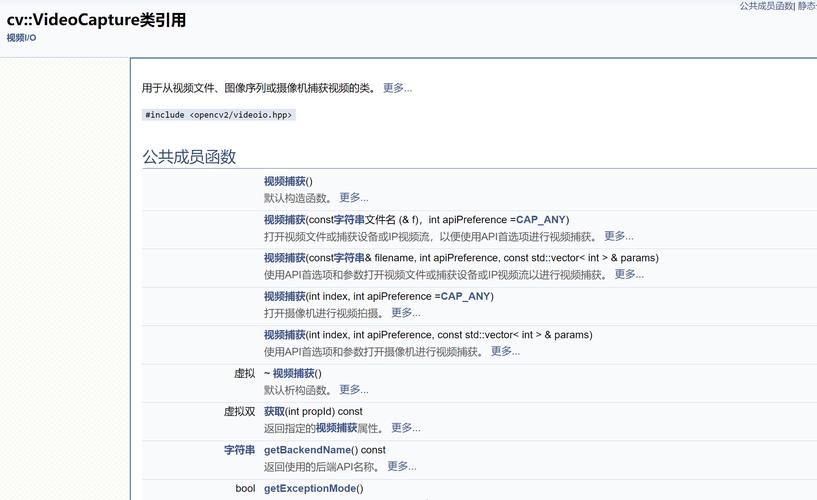This screenshot has width=817, height=500.
Task: Click 更多... after the class description sentence
Action: (398, 88)
